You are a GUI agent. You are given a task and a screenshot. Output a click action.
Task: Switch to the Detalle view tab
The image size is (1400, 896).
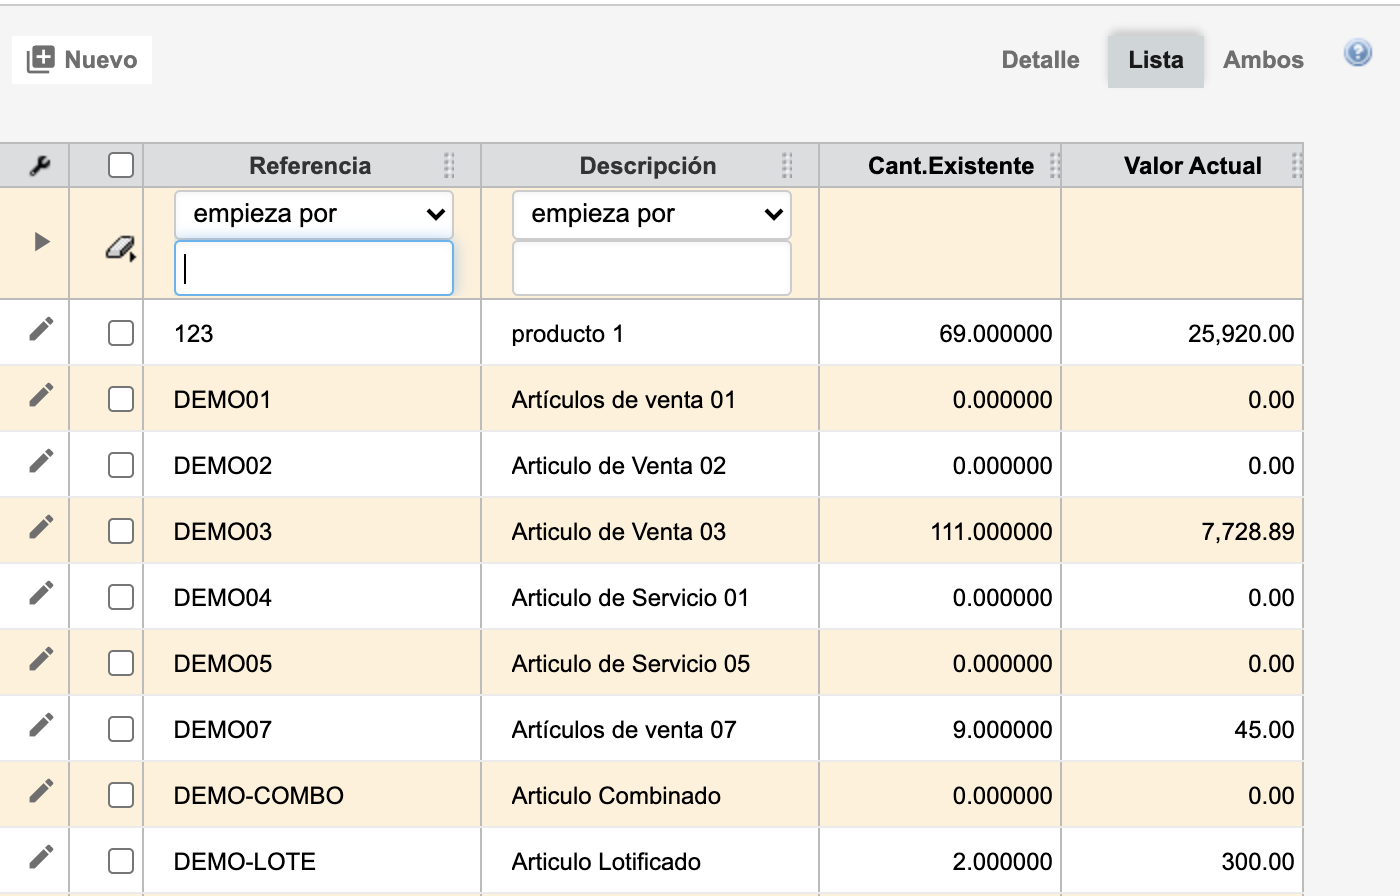point(1040,60)
